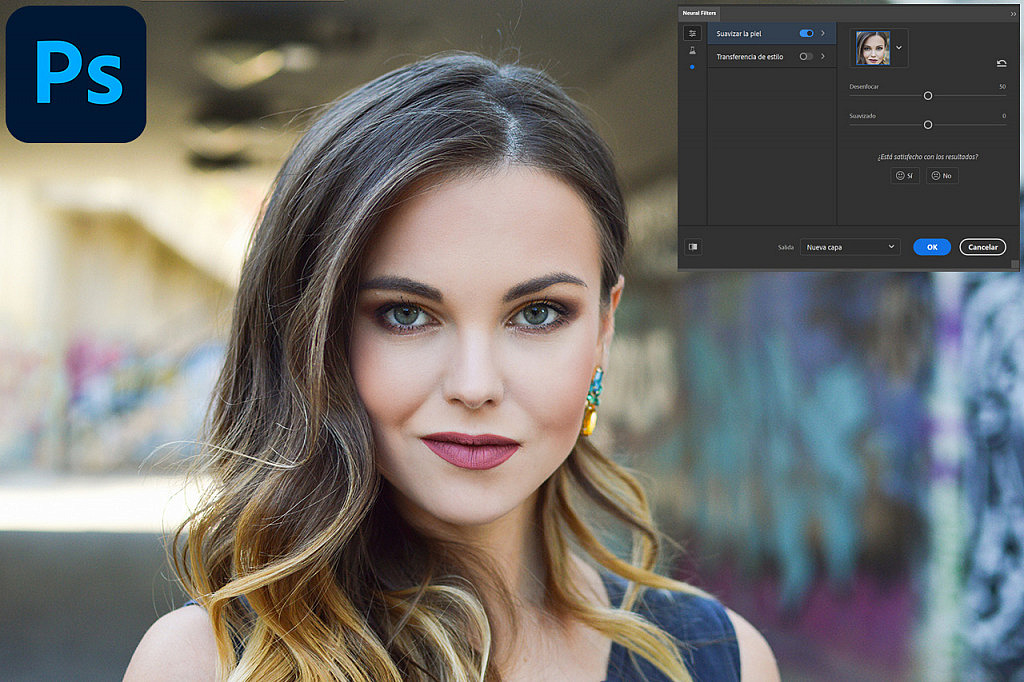The image size is (1024, 682).
Task: Open the Beta filters section icon
Action: pos(692,49)
